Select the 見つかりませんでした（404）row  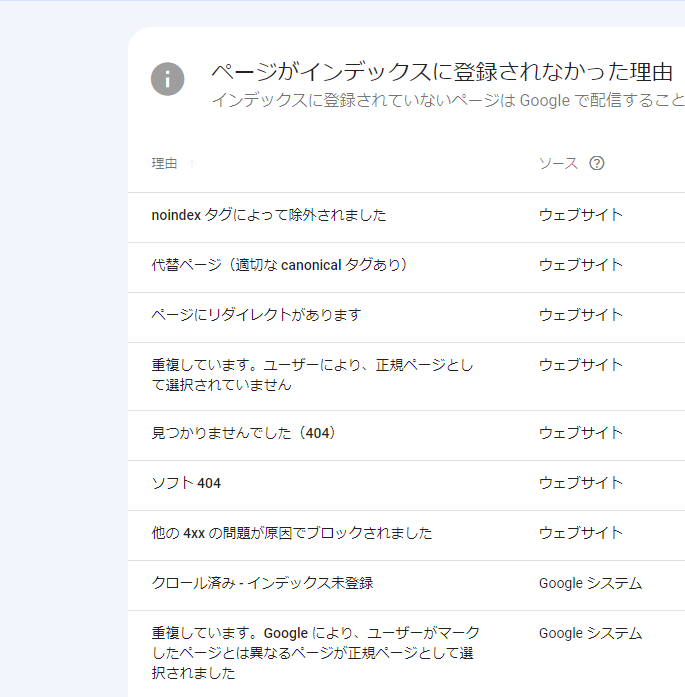coord(244,433)
